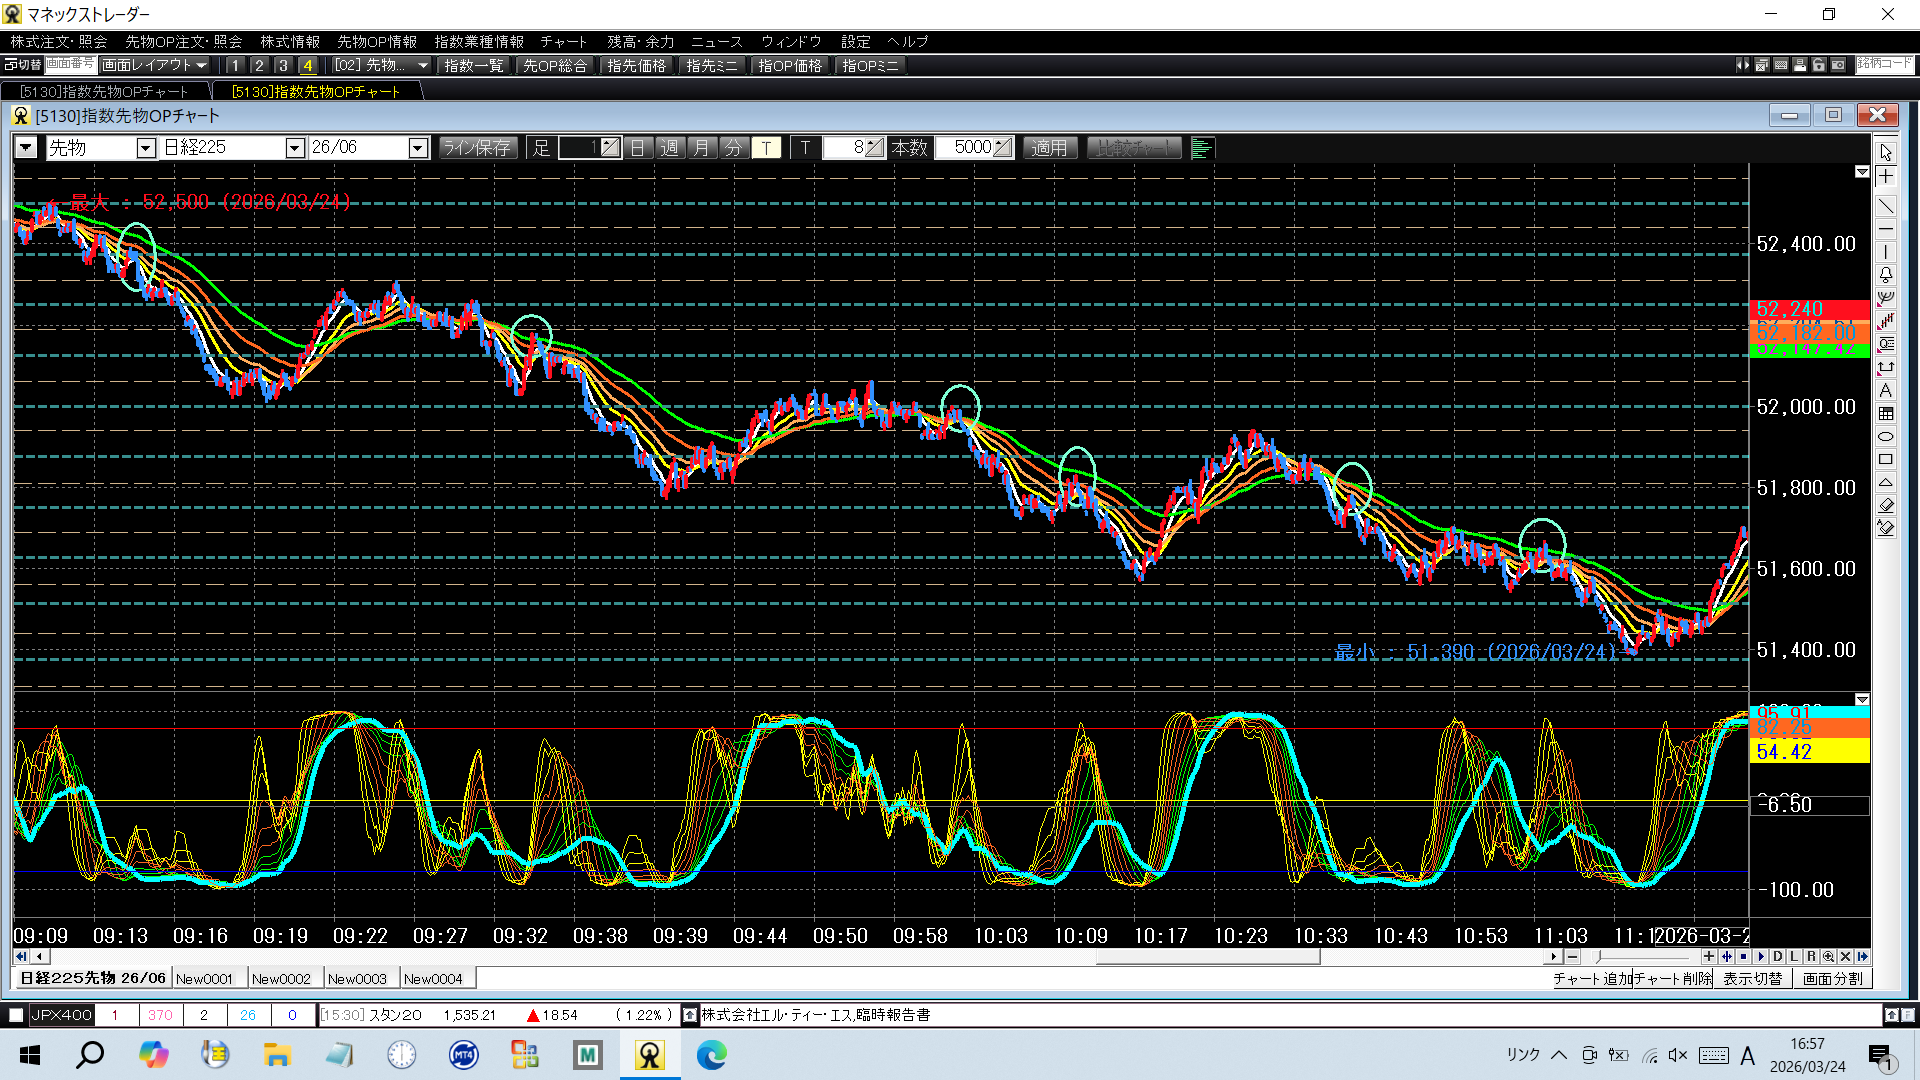Open Microsoft Edge from the taskbar
The width and height of the screenshot is (1920, 1080).
tap(711, 1055)
